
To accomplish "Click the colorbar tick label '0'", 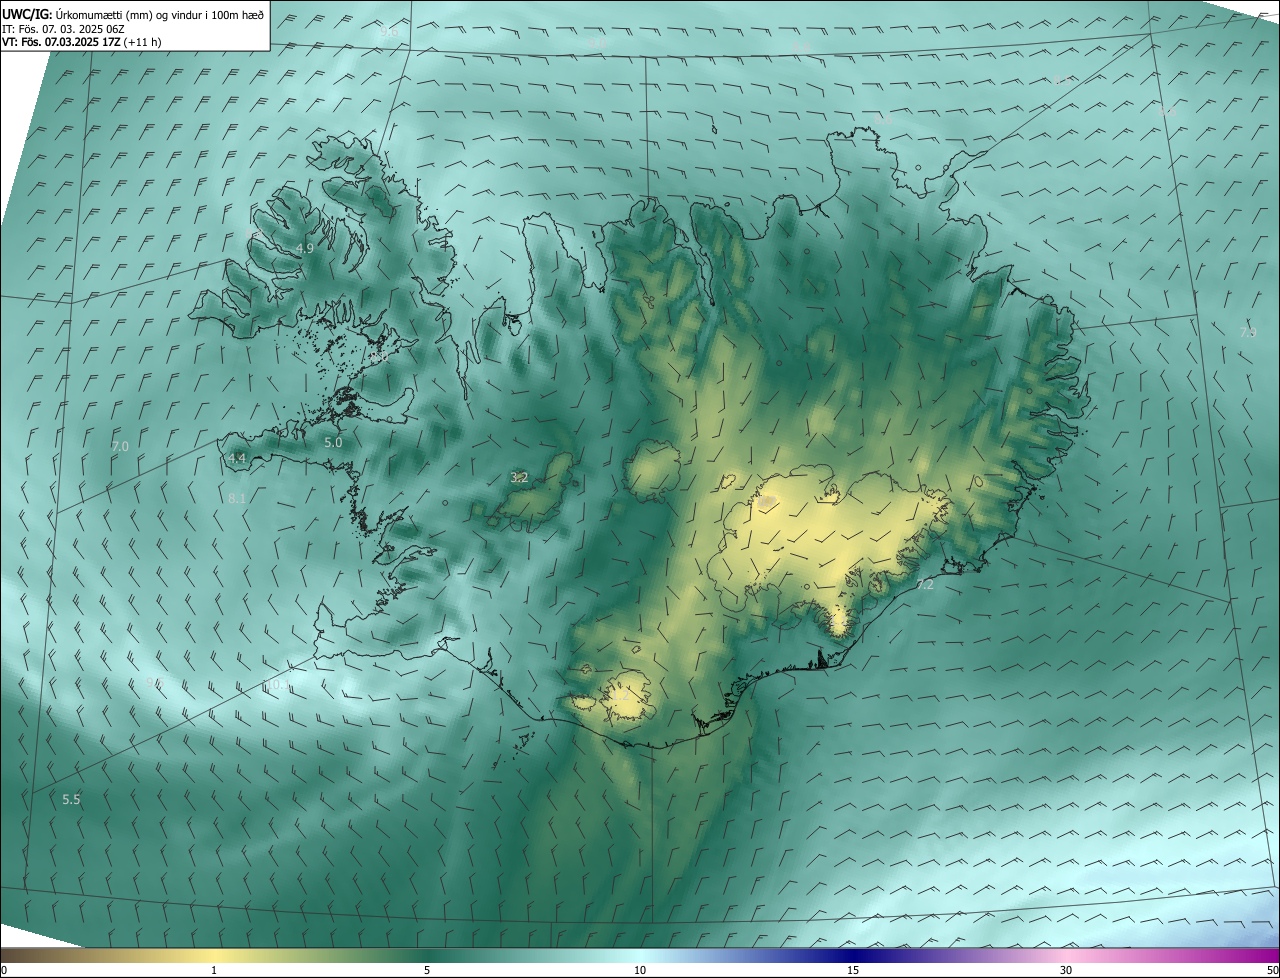I will point(4,970).
